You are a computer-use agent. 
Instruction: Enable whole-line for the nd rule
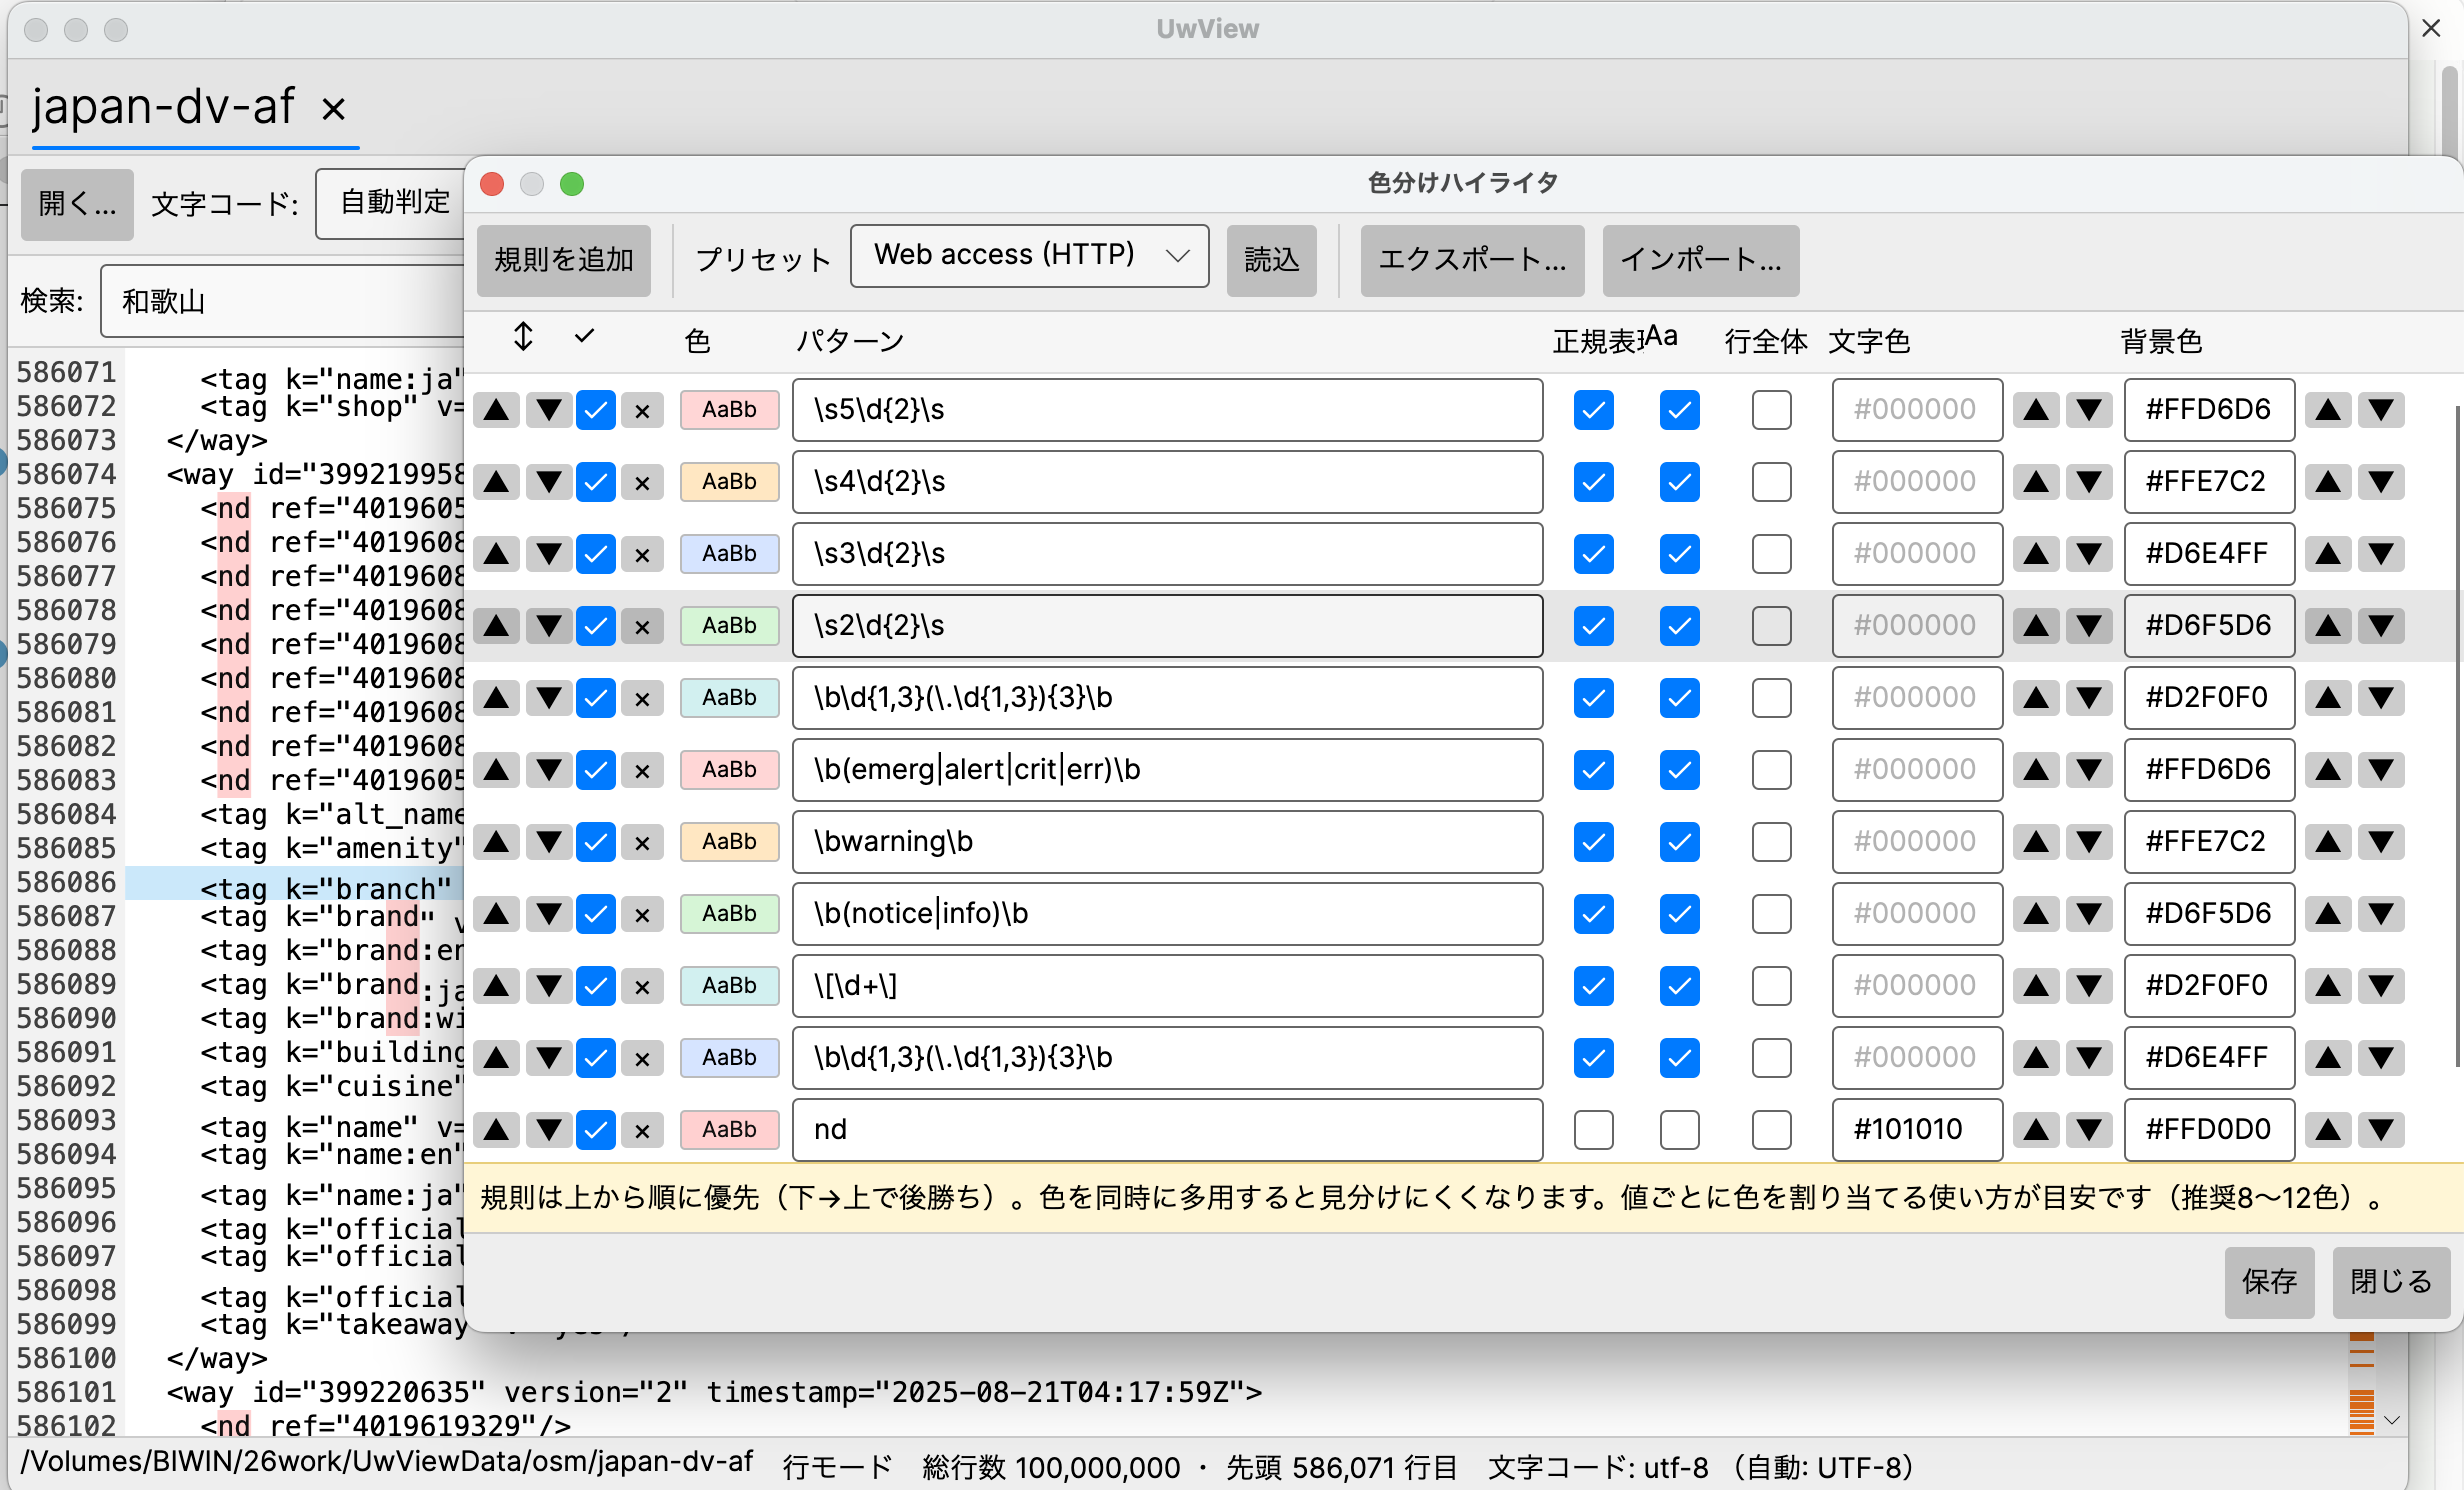(x=1771, y=1130)
